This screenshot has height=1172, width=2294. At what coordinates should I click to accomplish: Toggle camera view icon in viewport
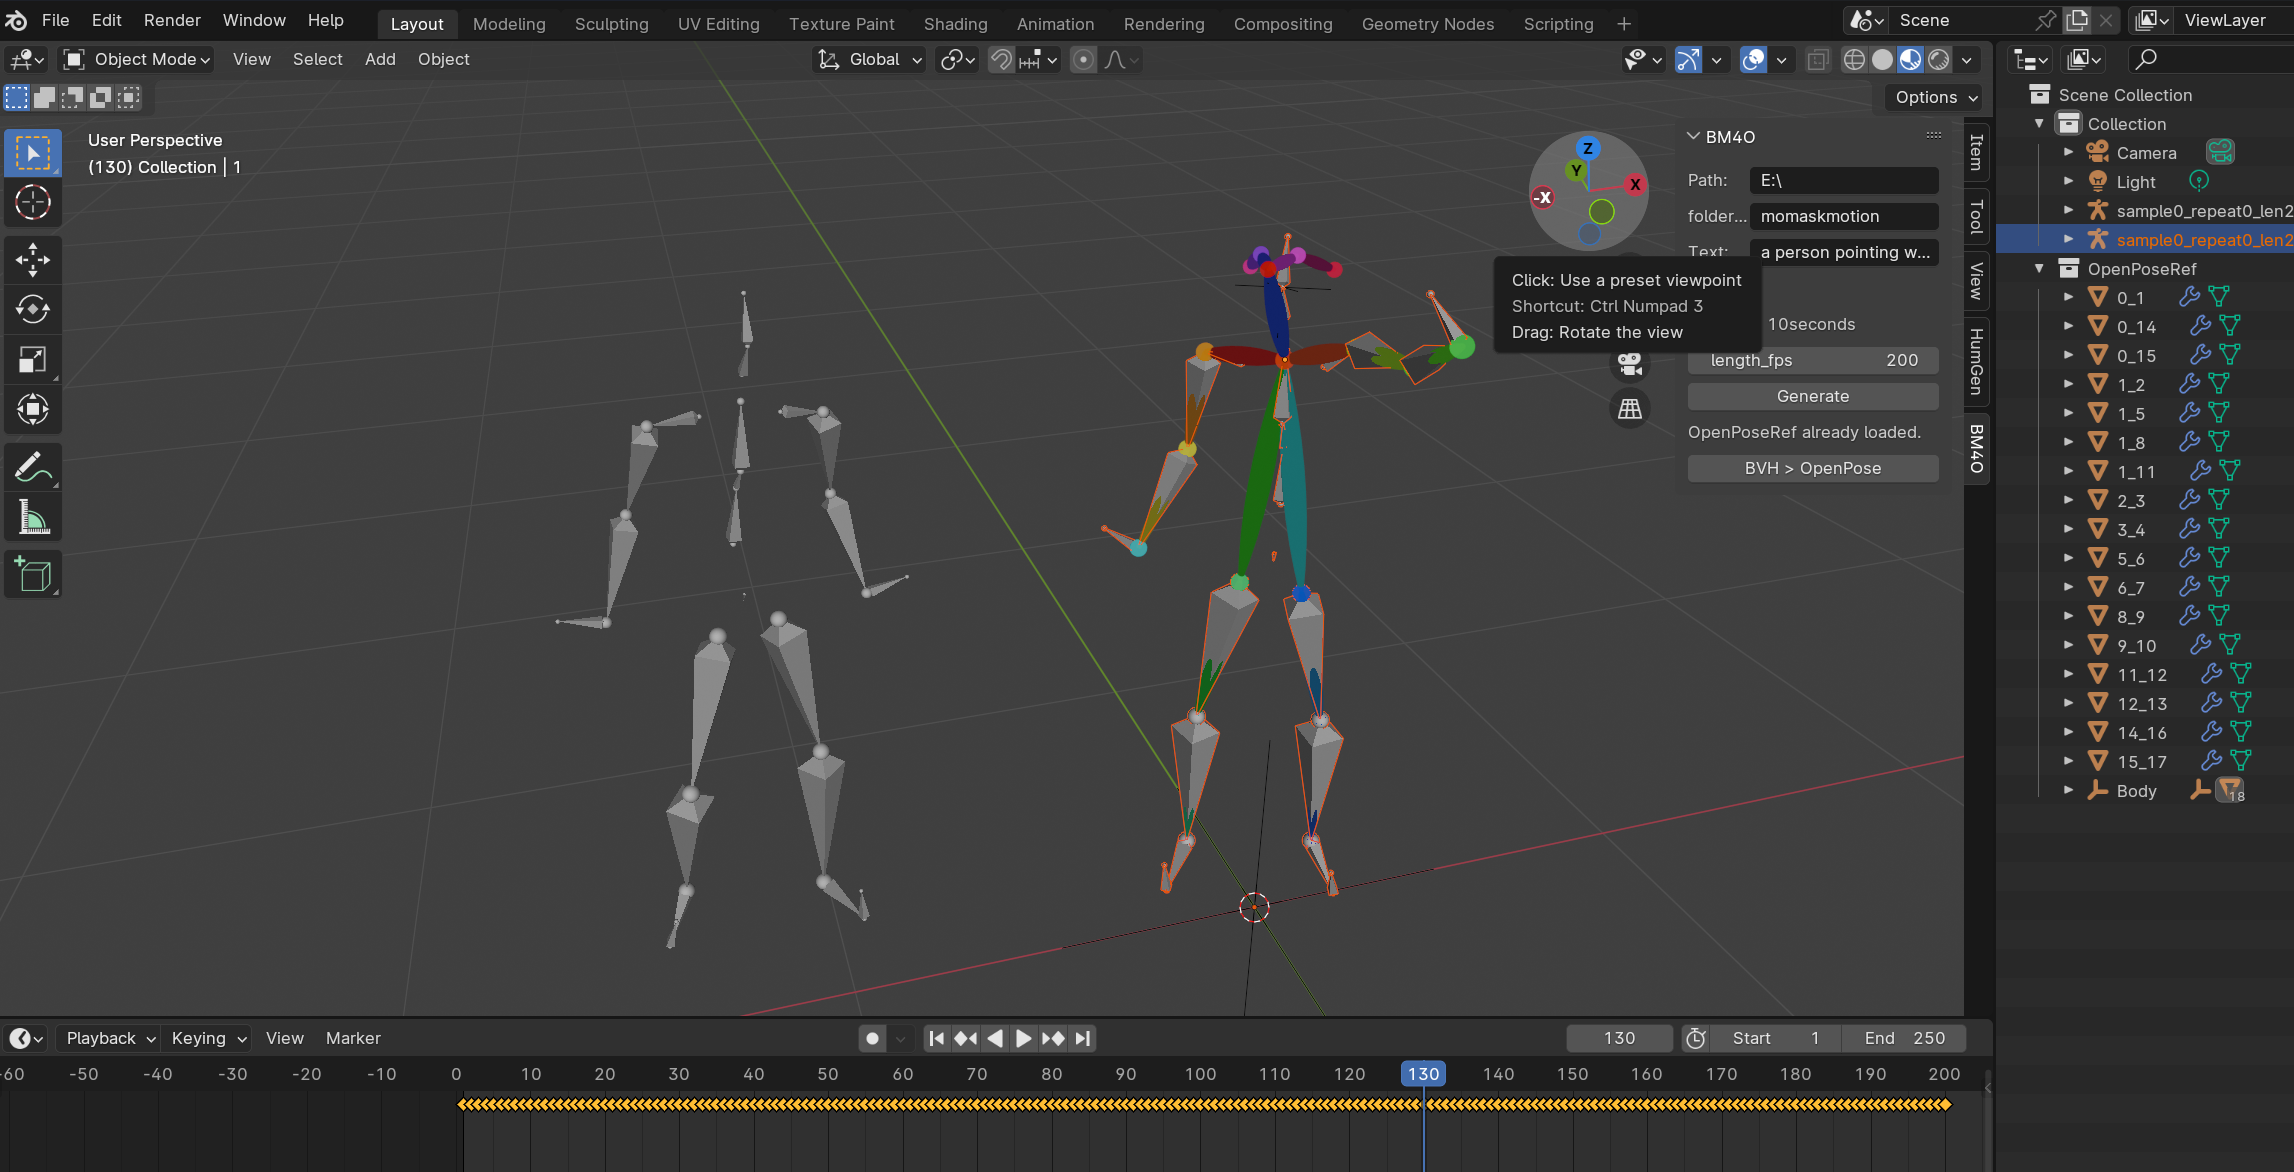click(x=1630, y=365)
